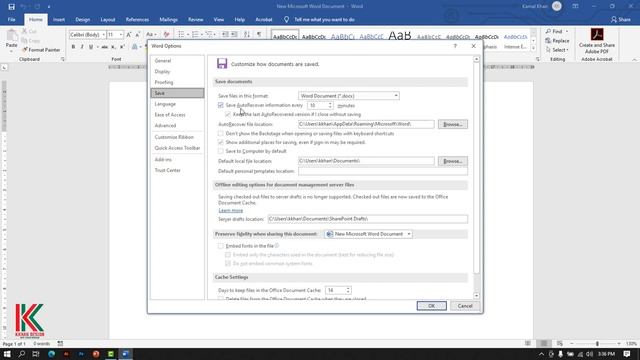Click the Learn more link

coord(231,211)
